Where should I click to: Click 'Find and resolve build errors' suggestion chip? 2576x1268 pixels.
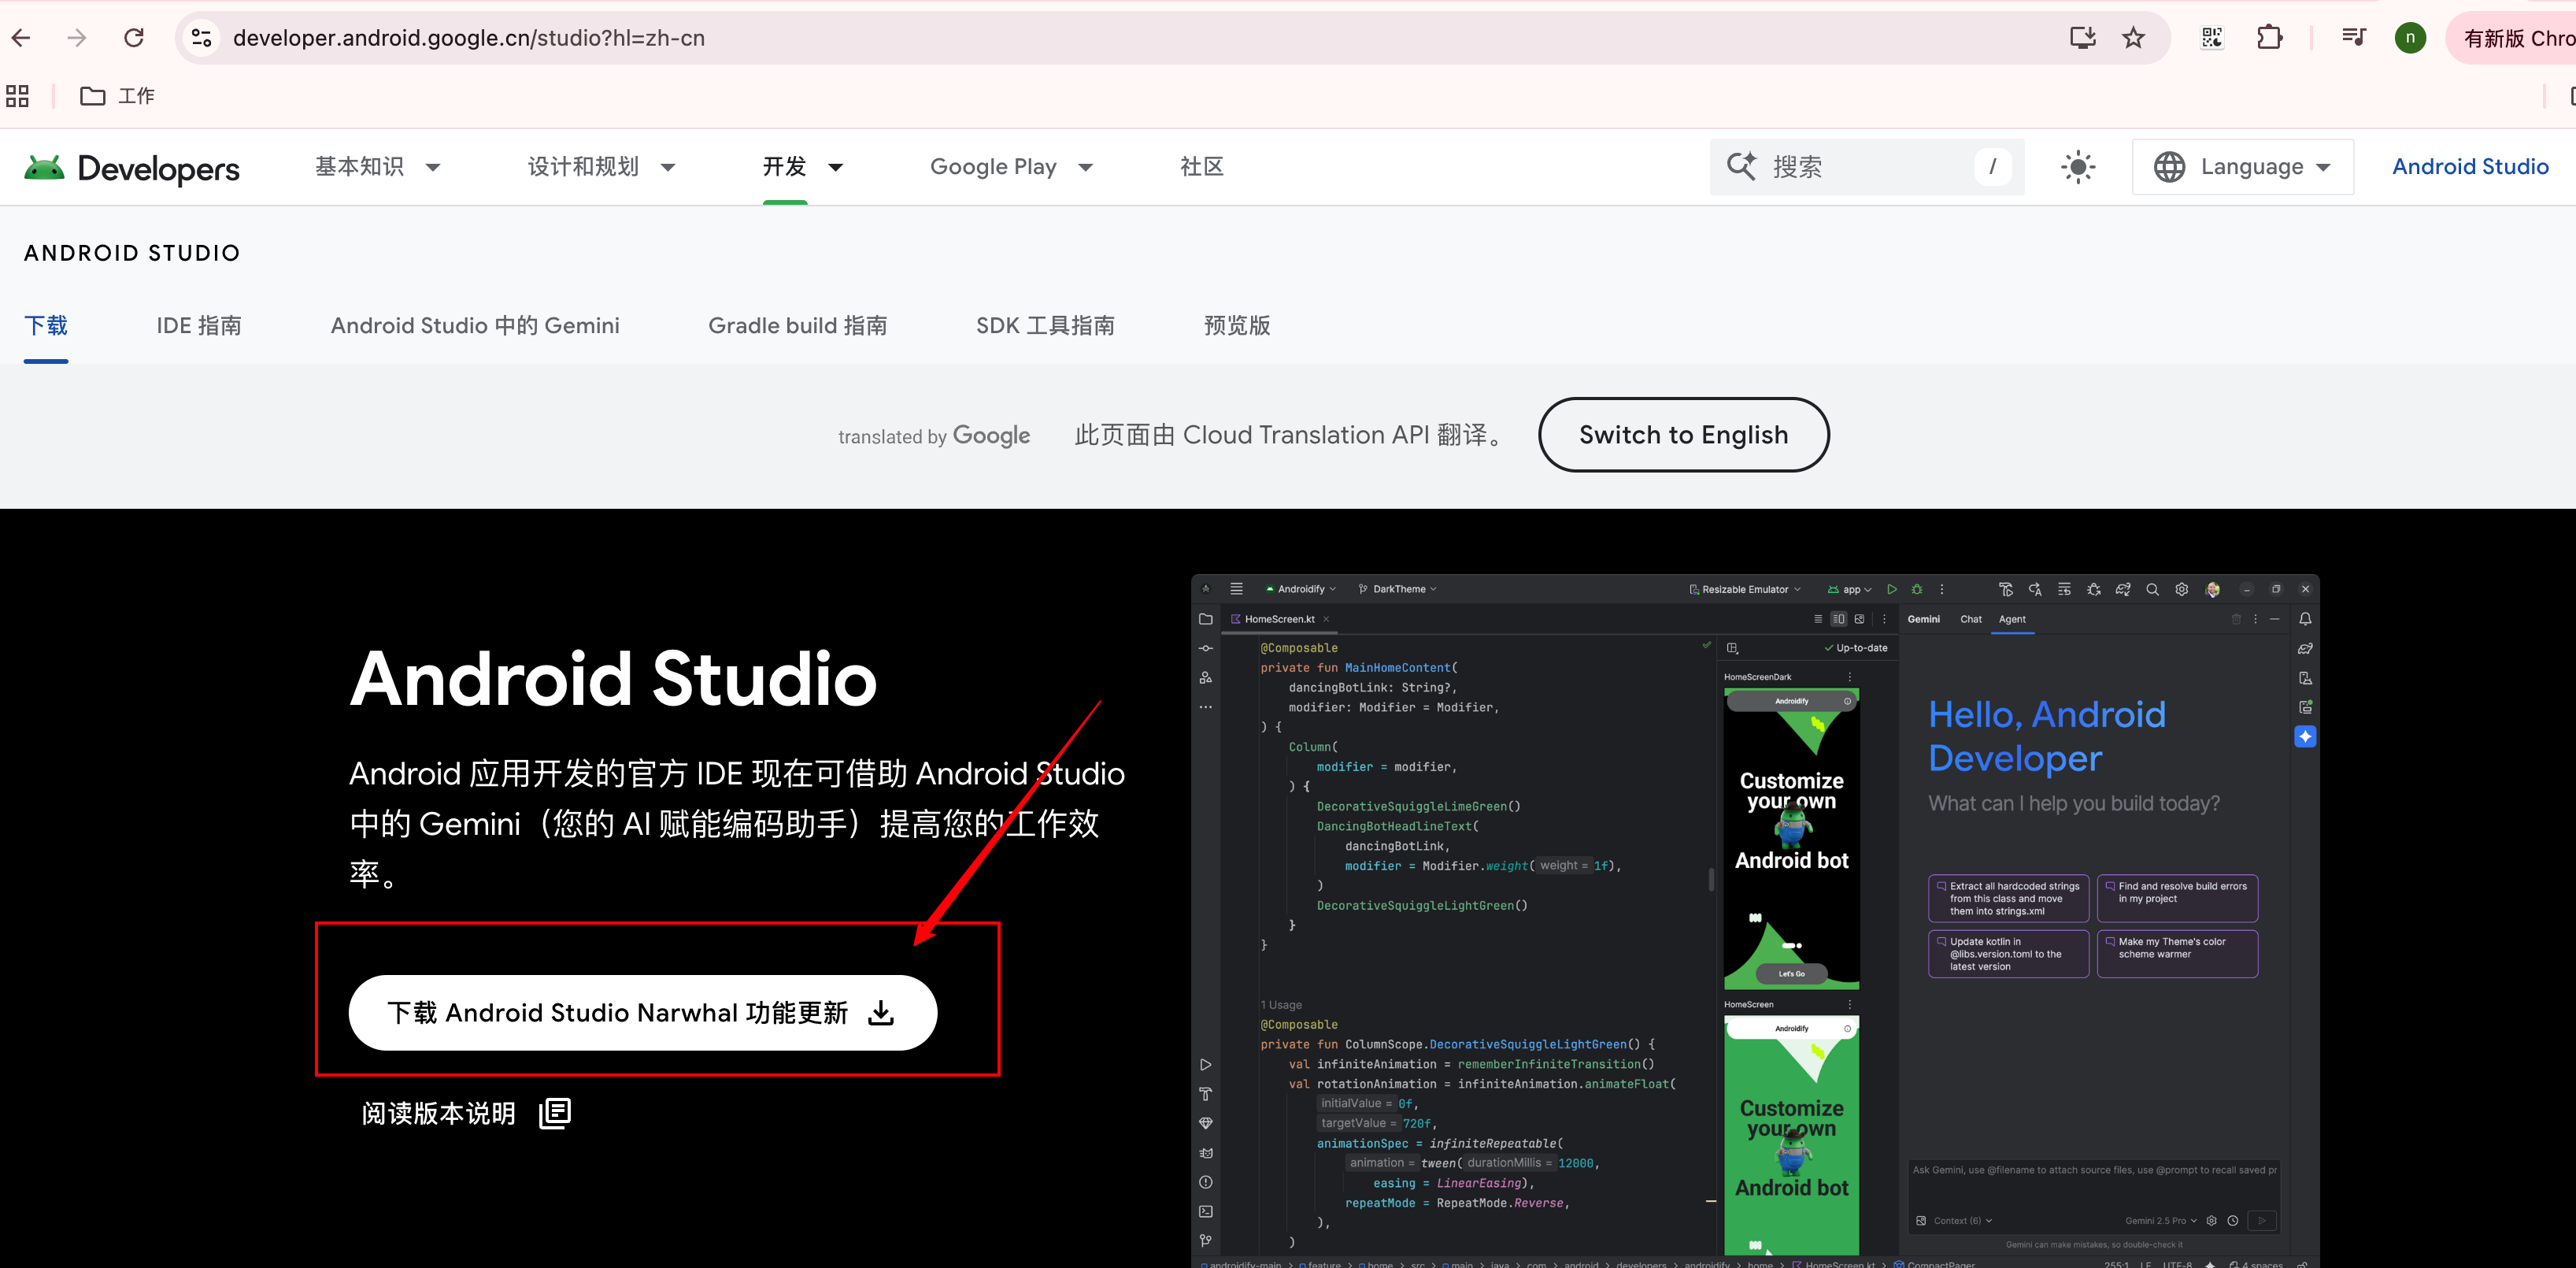pos(2177,898)
